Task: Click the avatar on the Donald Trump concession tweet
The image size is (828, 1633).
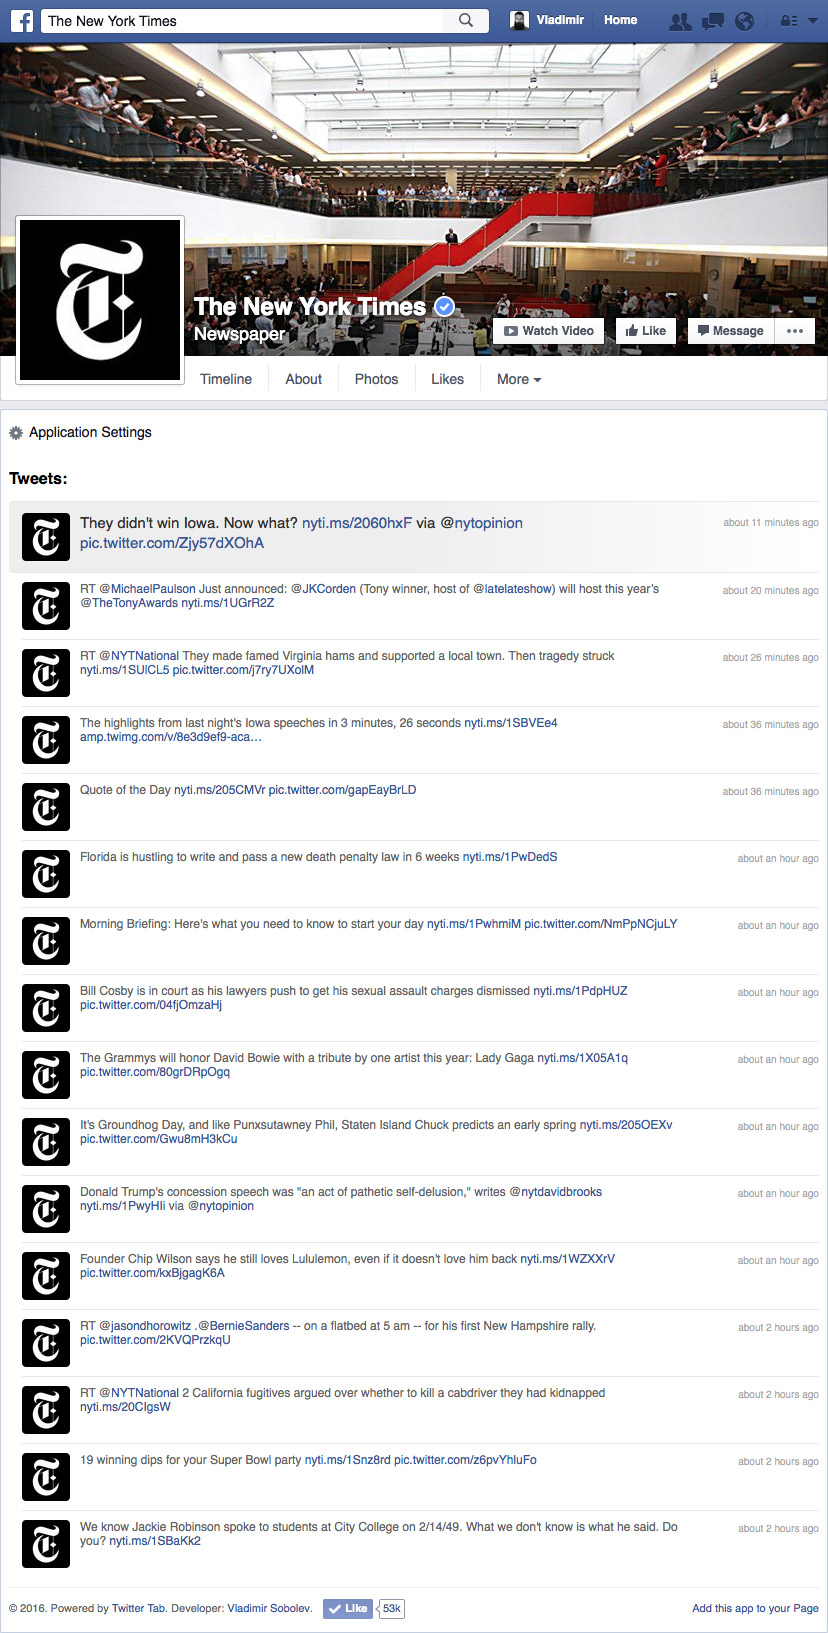Action: 46,1208
